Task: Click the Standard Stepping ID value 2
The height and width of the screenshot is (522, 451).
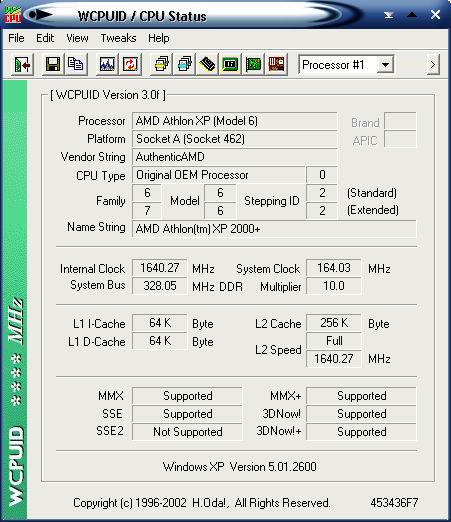Action: pyautogui.click(x=321, y=193)
